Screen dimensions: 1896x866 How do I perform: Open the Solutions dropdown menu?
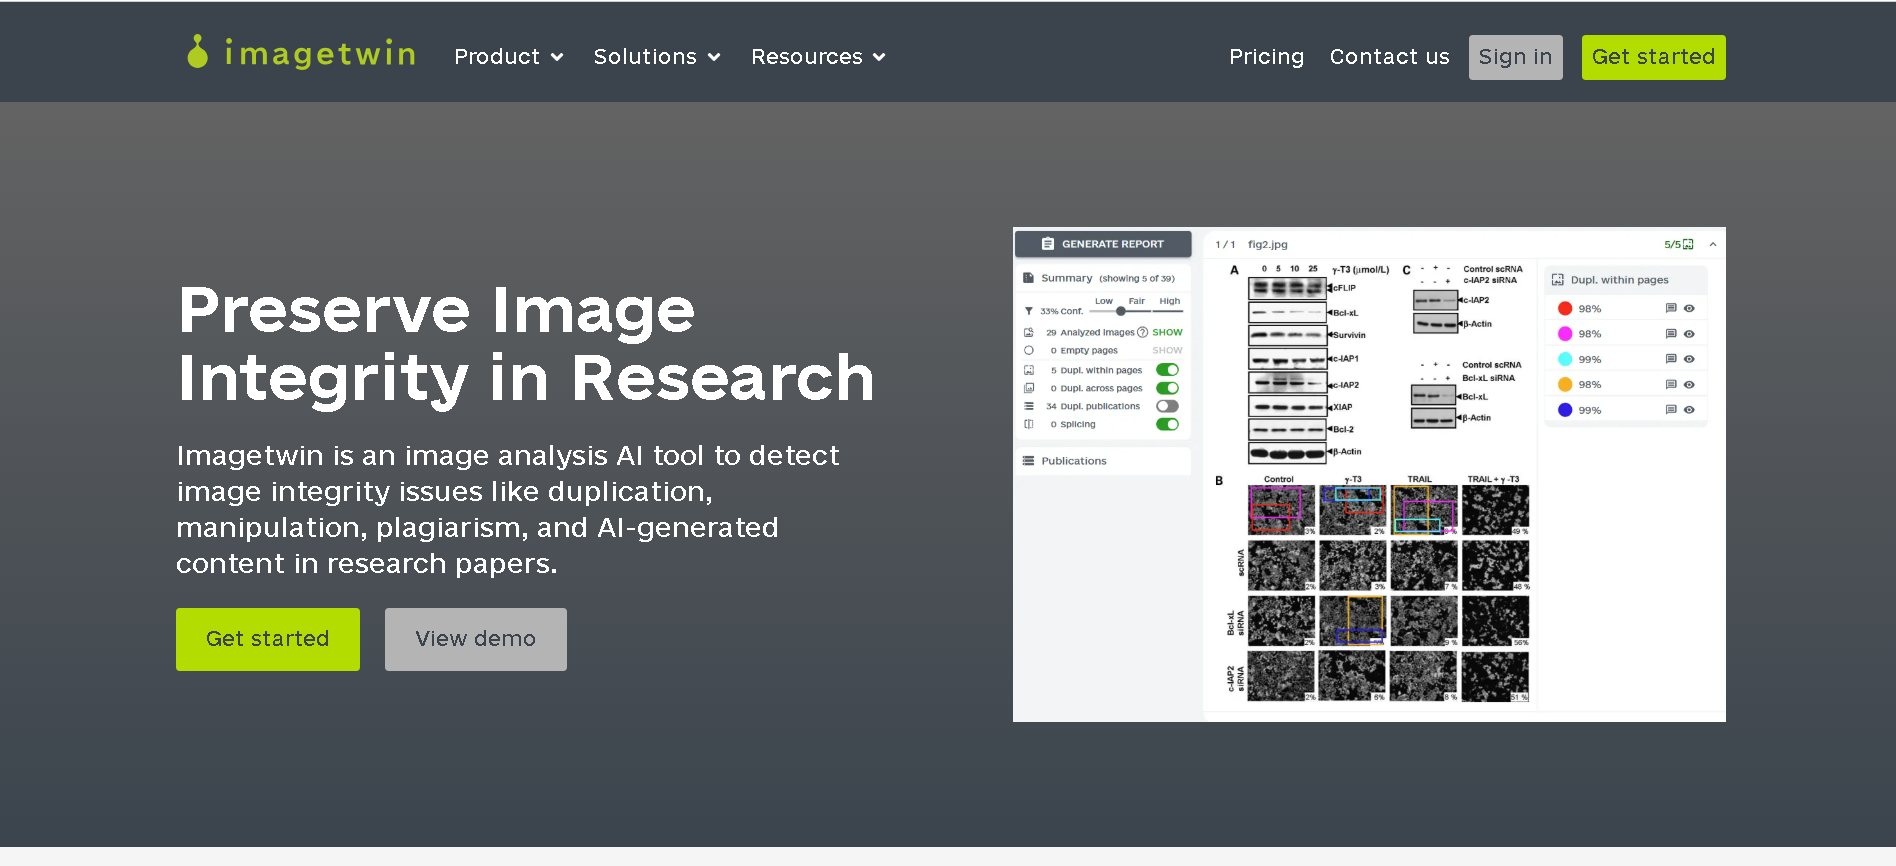coord(657,57)
